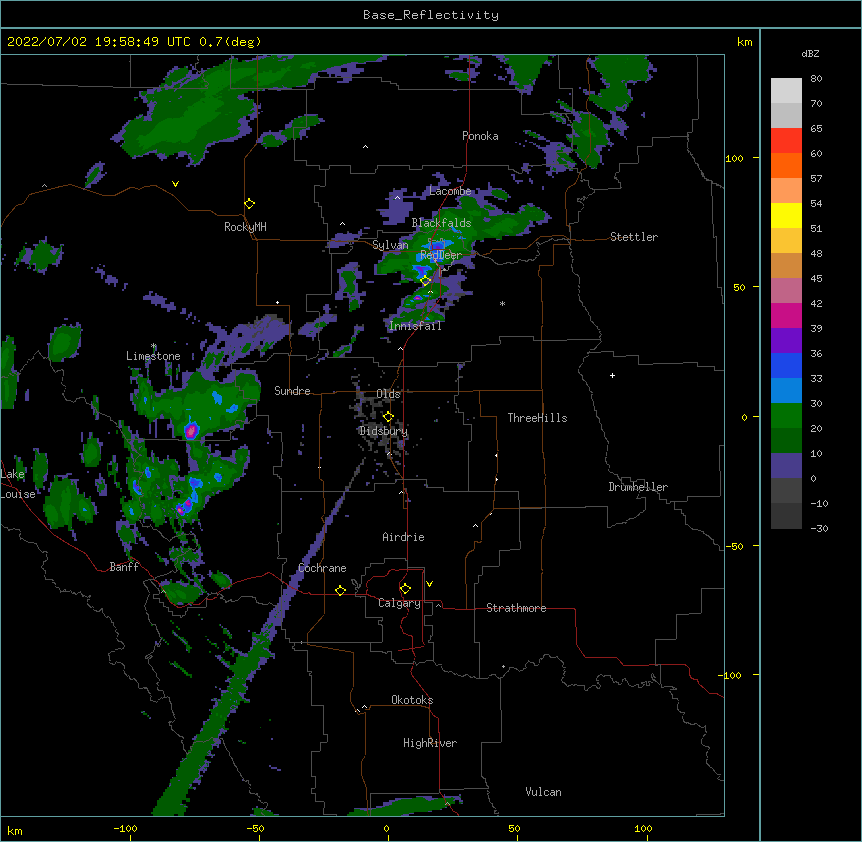The height and width of the screenshot is (842, 862).
Task: Click the Airdrie label
Action: pos(403,537)
